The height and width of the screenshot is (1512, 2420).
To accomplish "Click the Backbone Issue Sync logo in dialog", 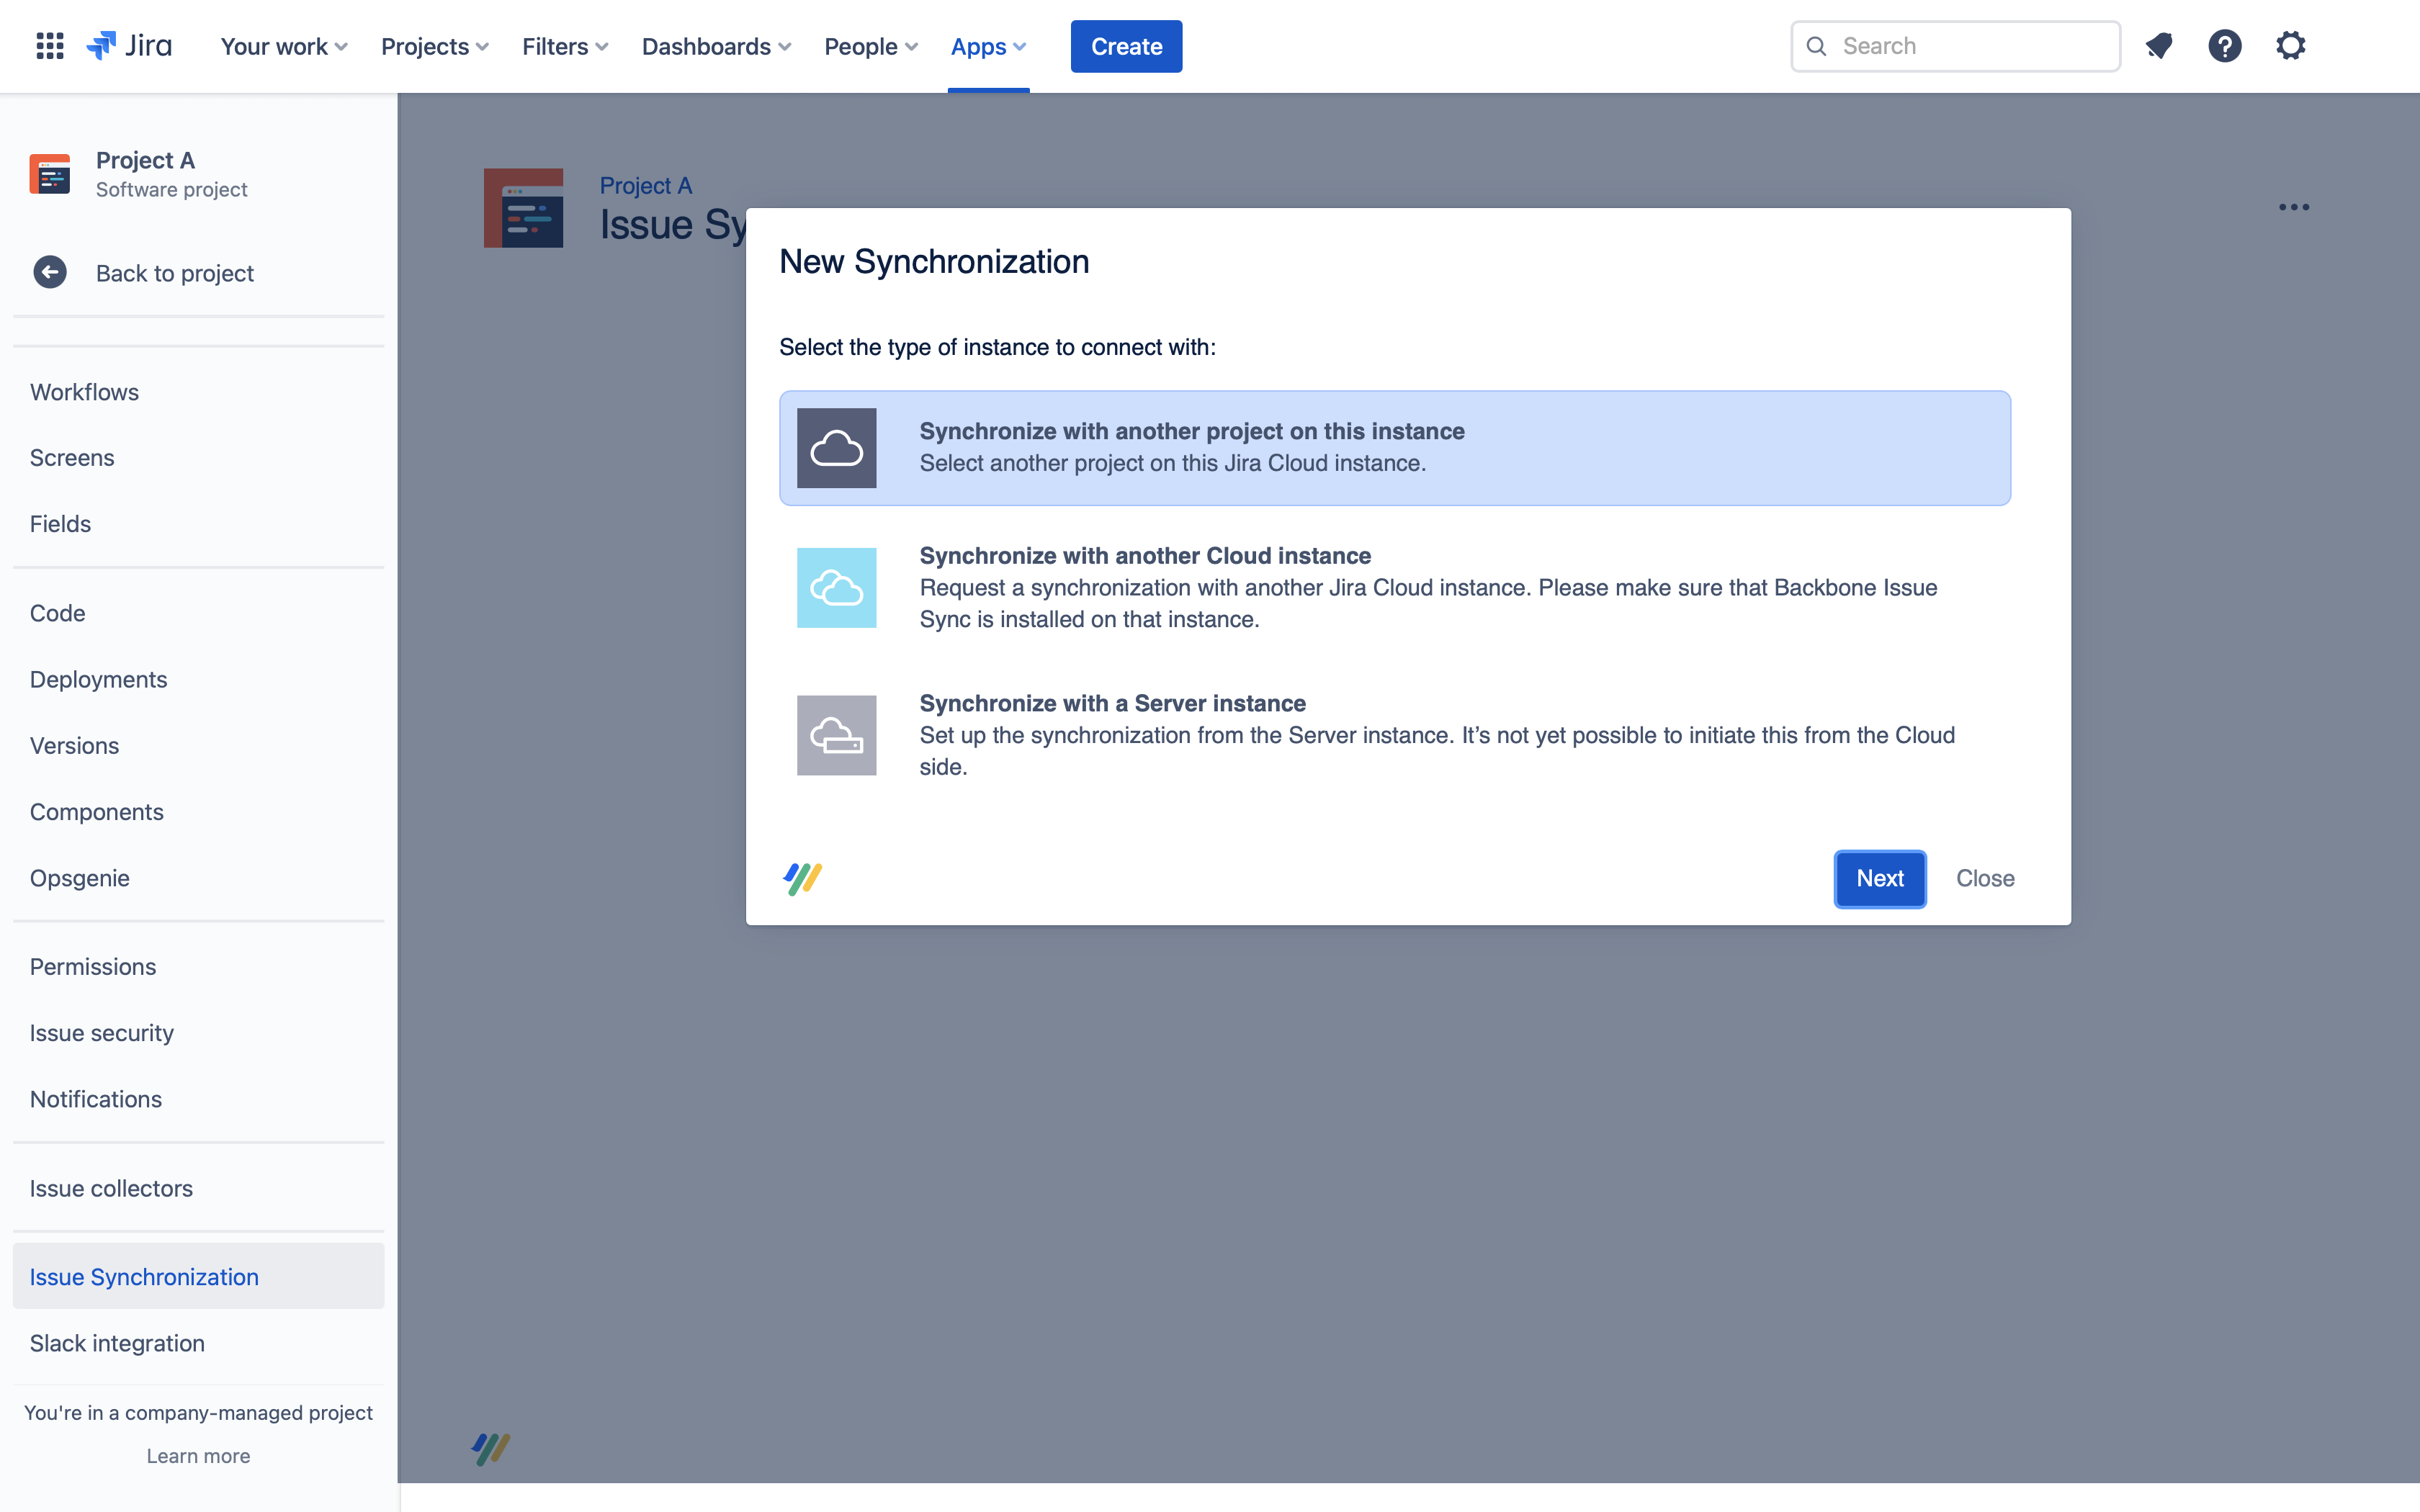I will pos(802,878).
